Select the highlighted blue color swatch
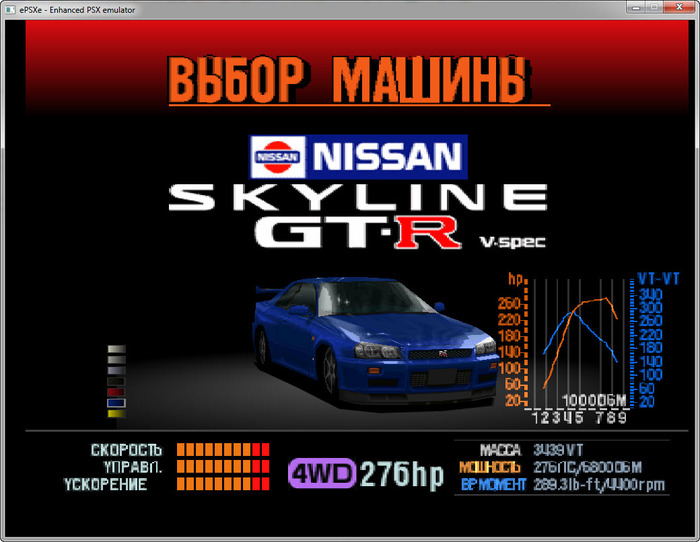The width and height of the screenshot is (700, 542). coord(116,402)
